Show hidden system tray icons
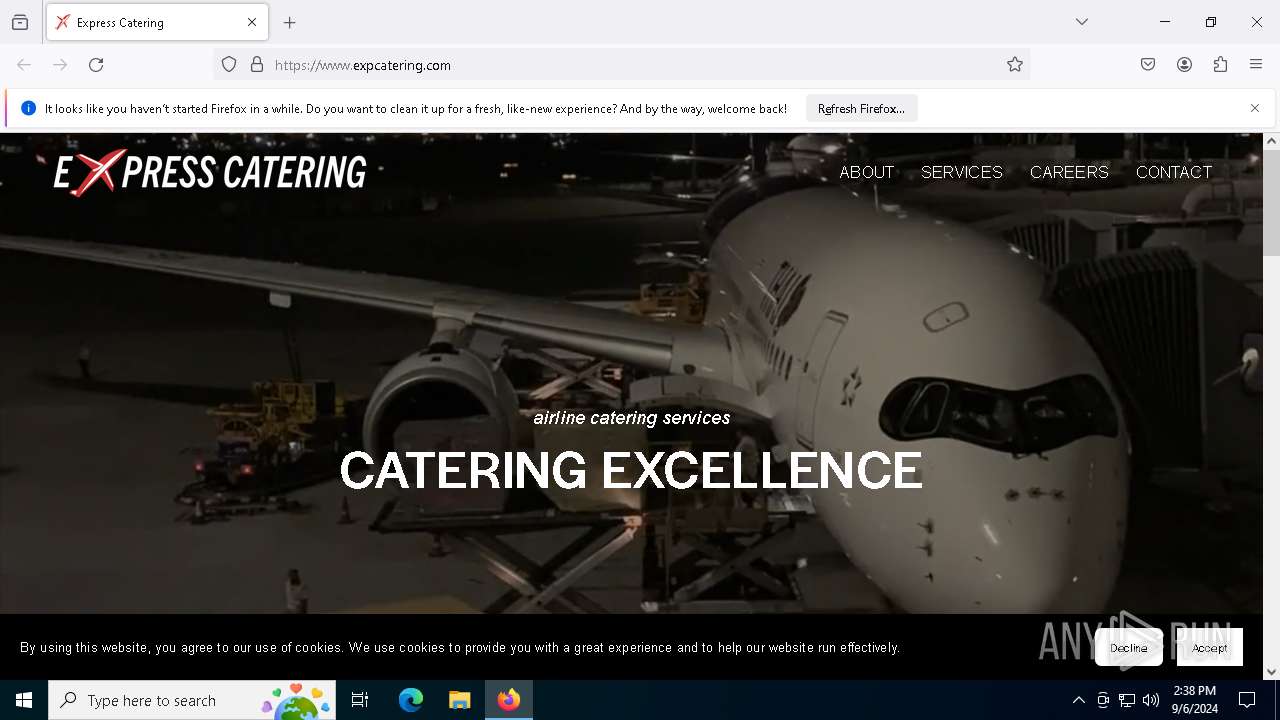Viewport: 1280px width, 720px height. [1078, 700]
